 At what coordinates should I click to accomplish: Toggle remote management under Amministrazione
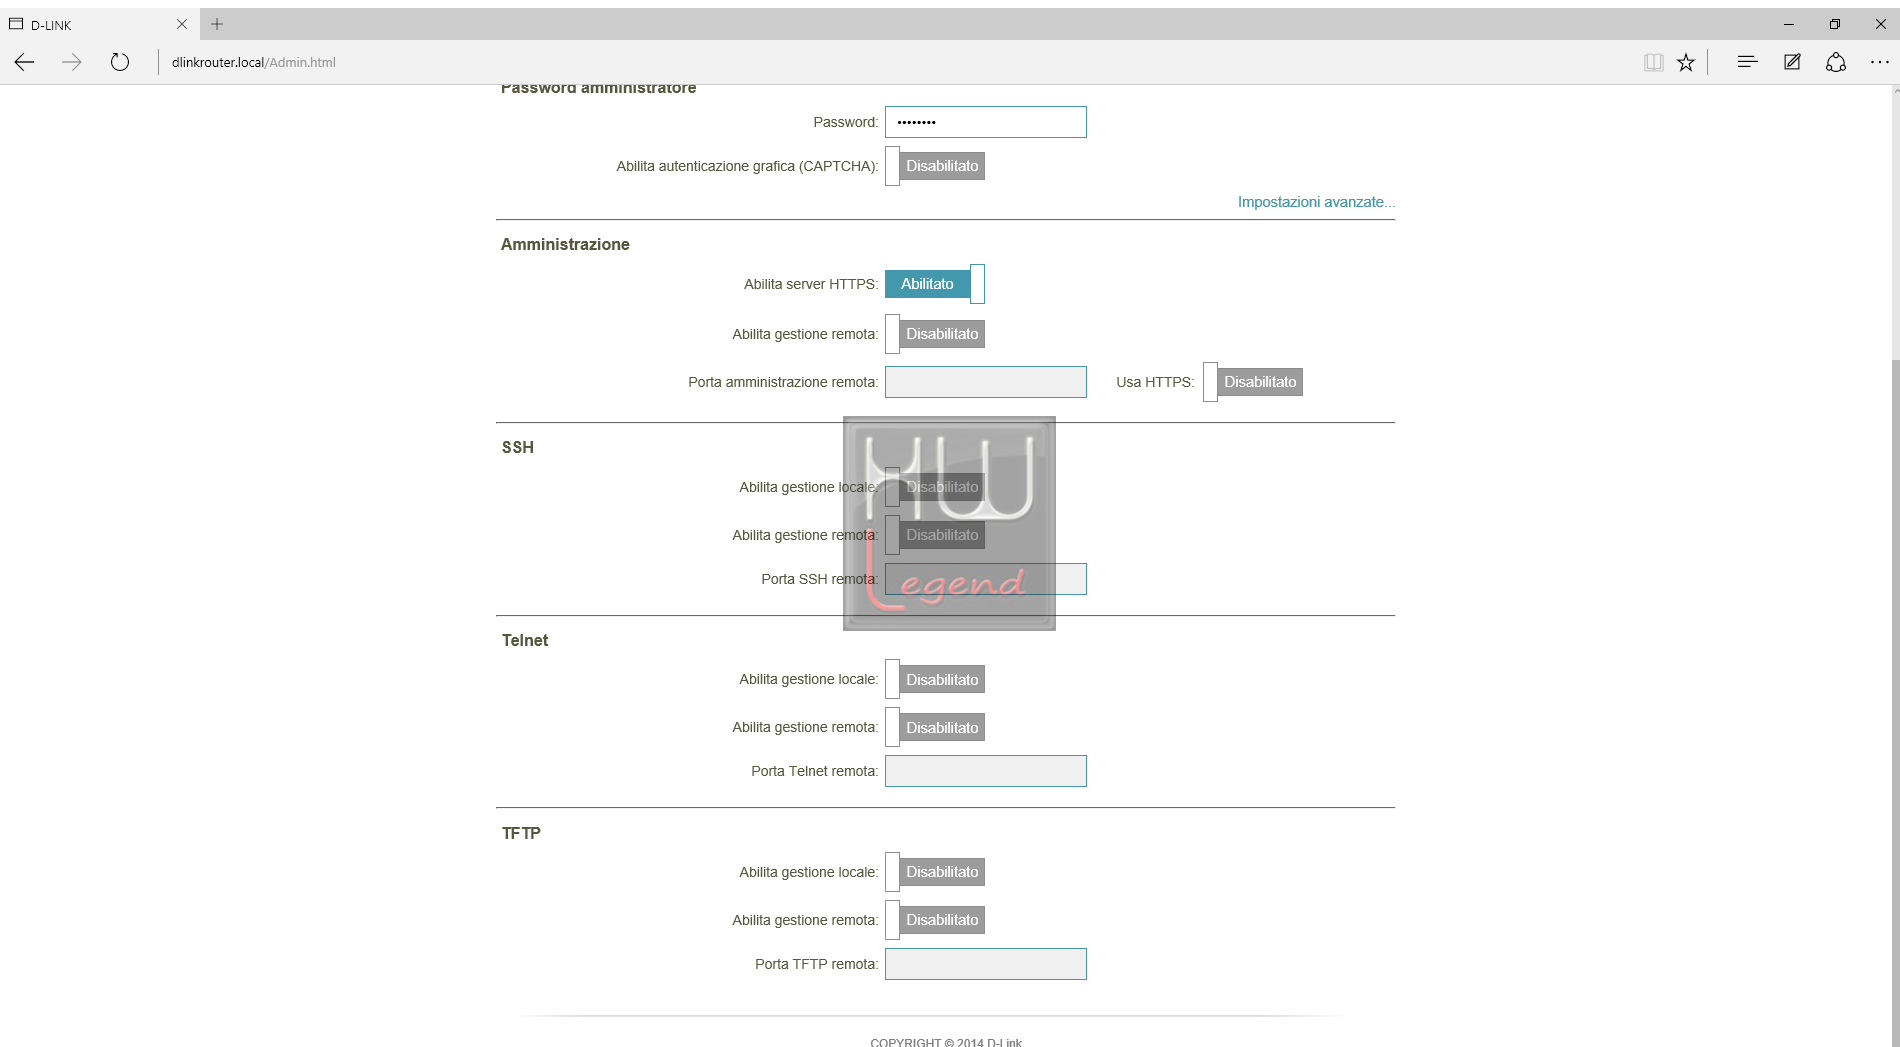point(935,334)
